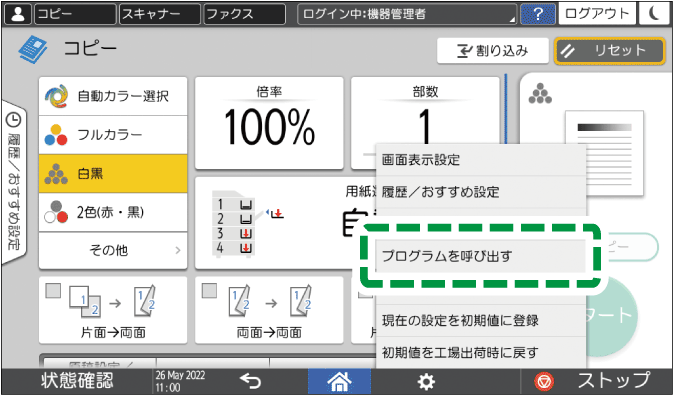
Task: Tap the リセット button
Action: click(609, 51)
